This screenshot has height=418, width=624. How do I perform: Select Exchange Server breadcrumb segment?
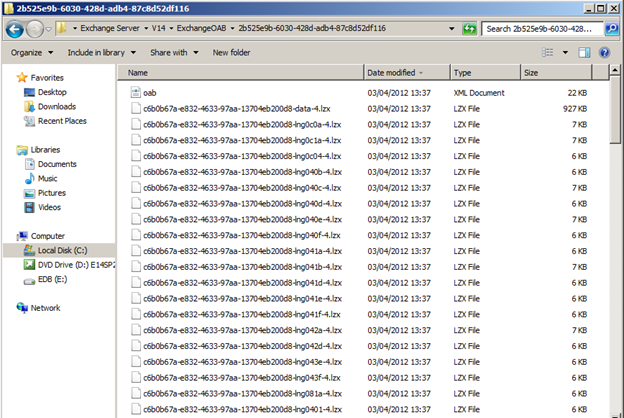110,28
